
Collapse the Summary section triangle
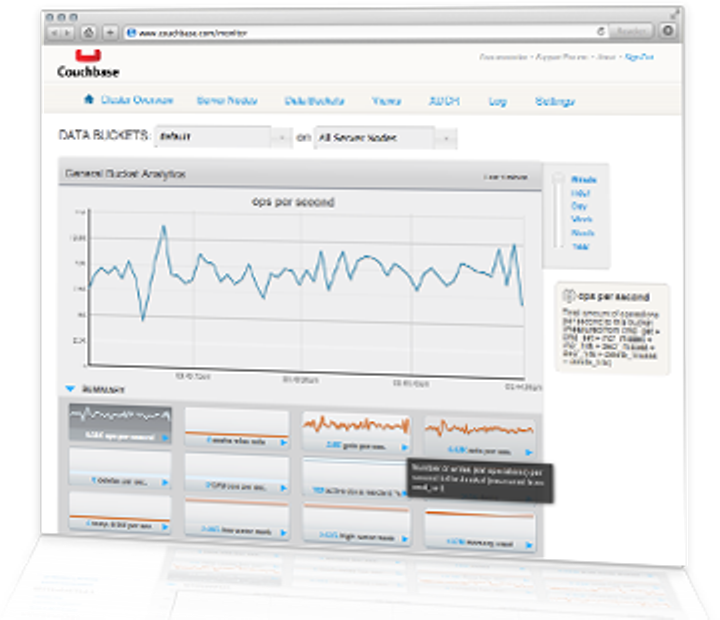pyautogui.click(x=70, y=389)
